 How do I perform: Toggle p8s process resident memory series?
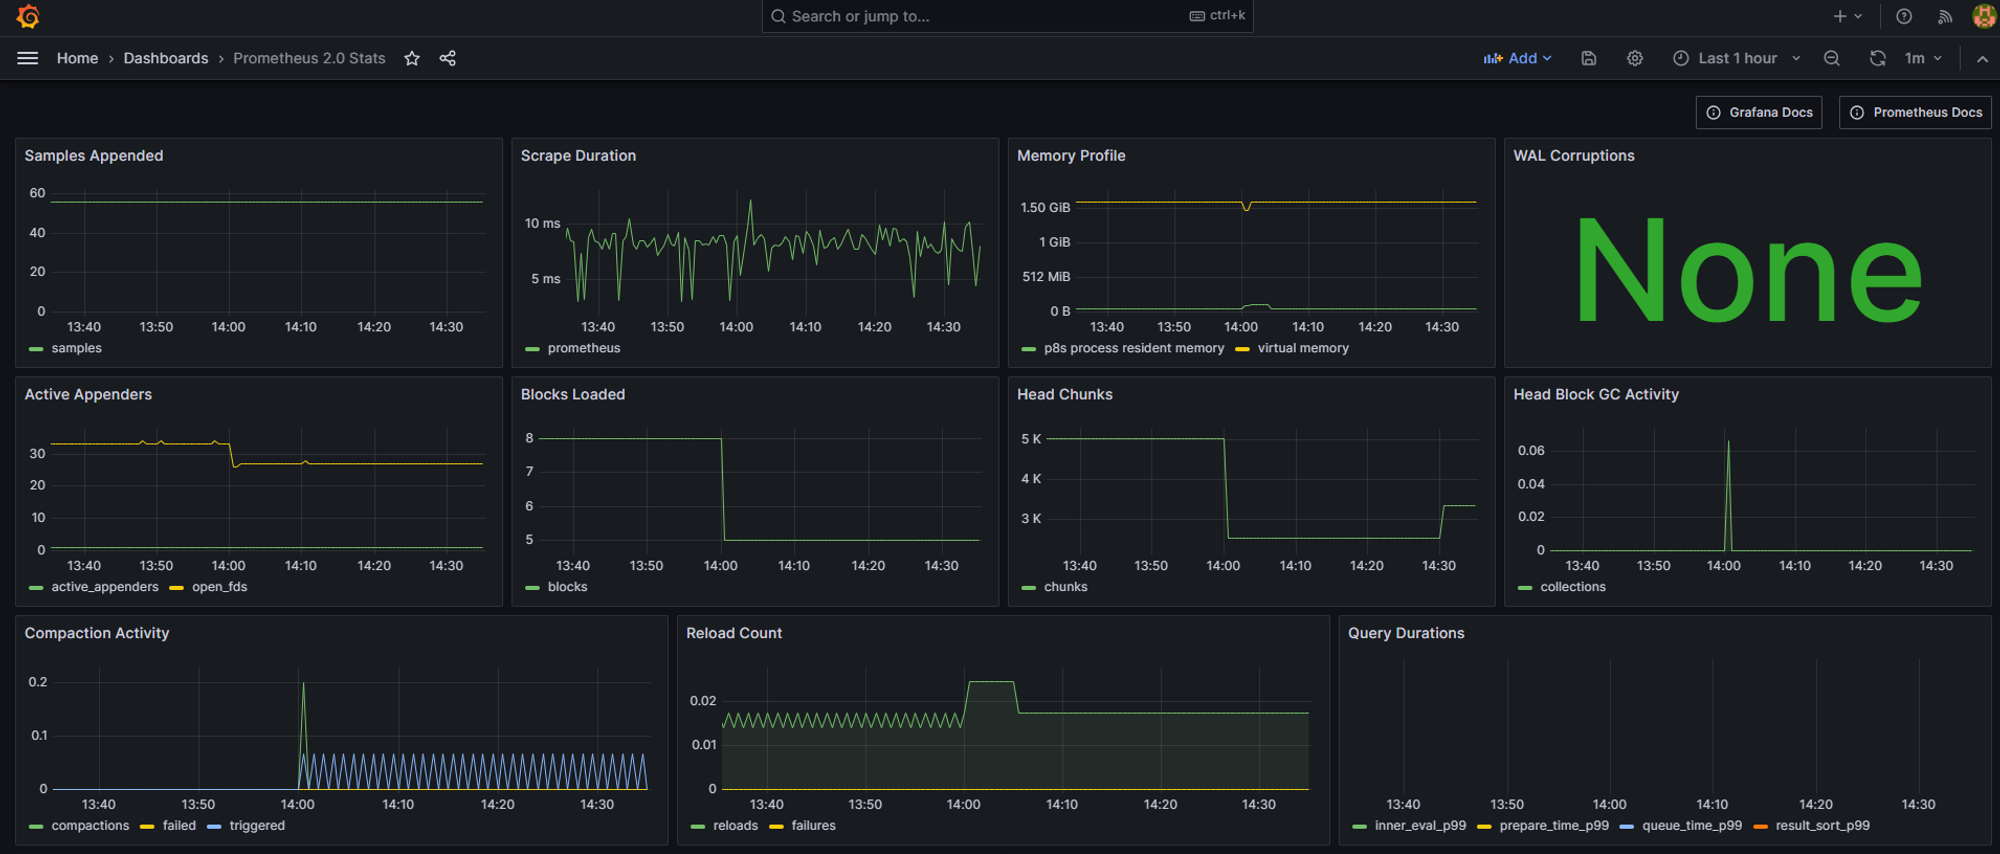tap(1134, 348)
